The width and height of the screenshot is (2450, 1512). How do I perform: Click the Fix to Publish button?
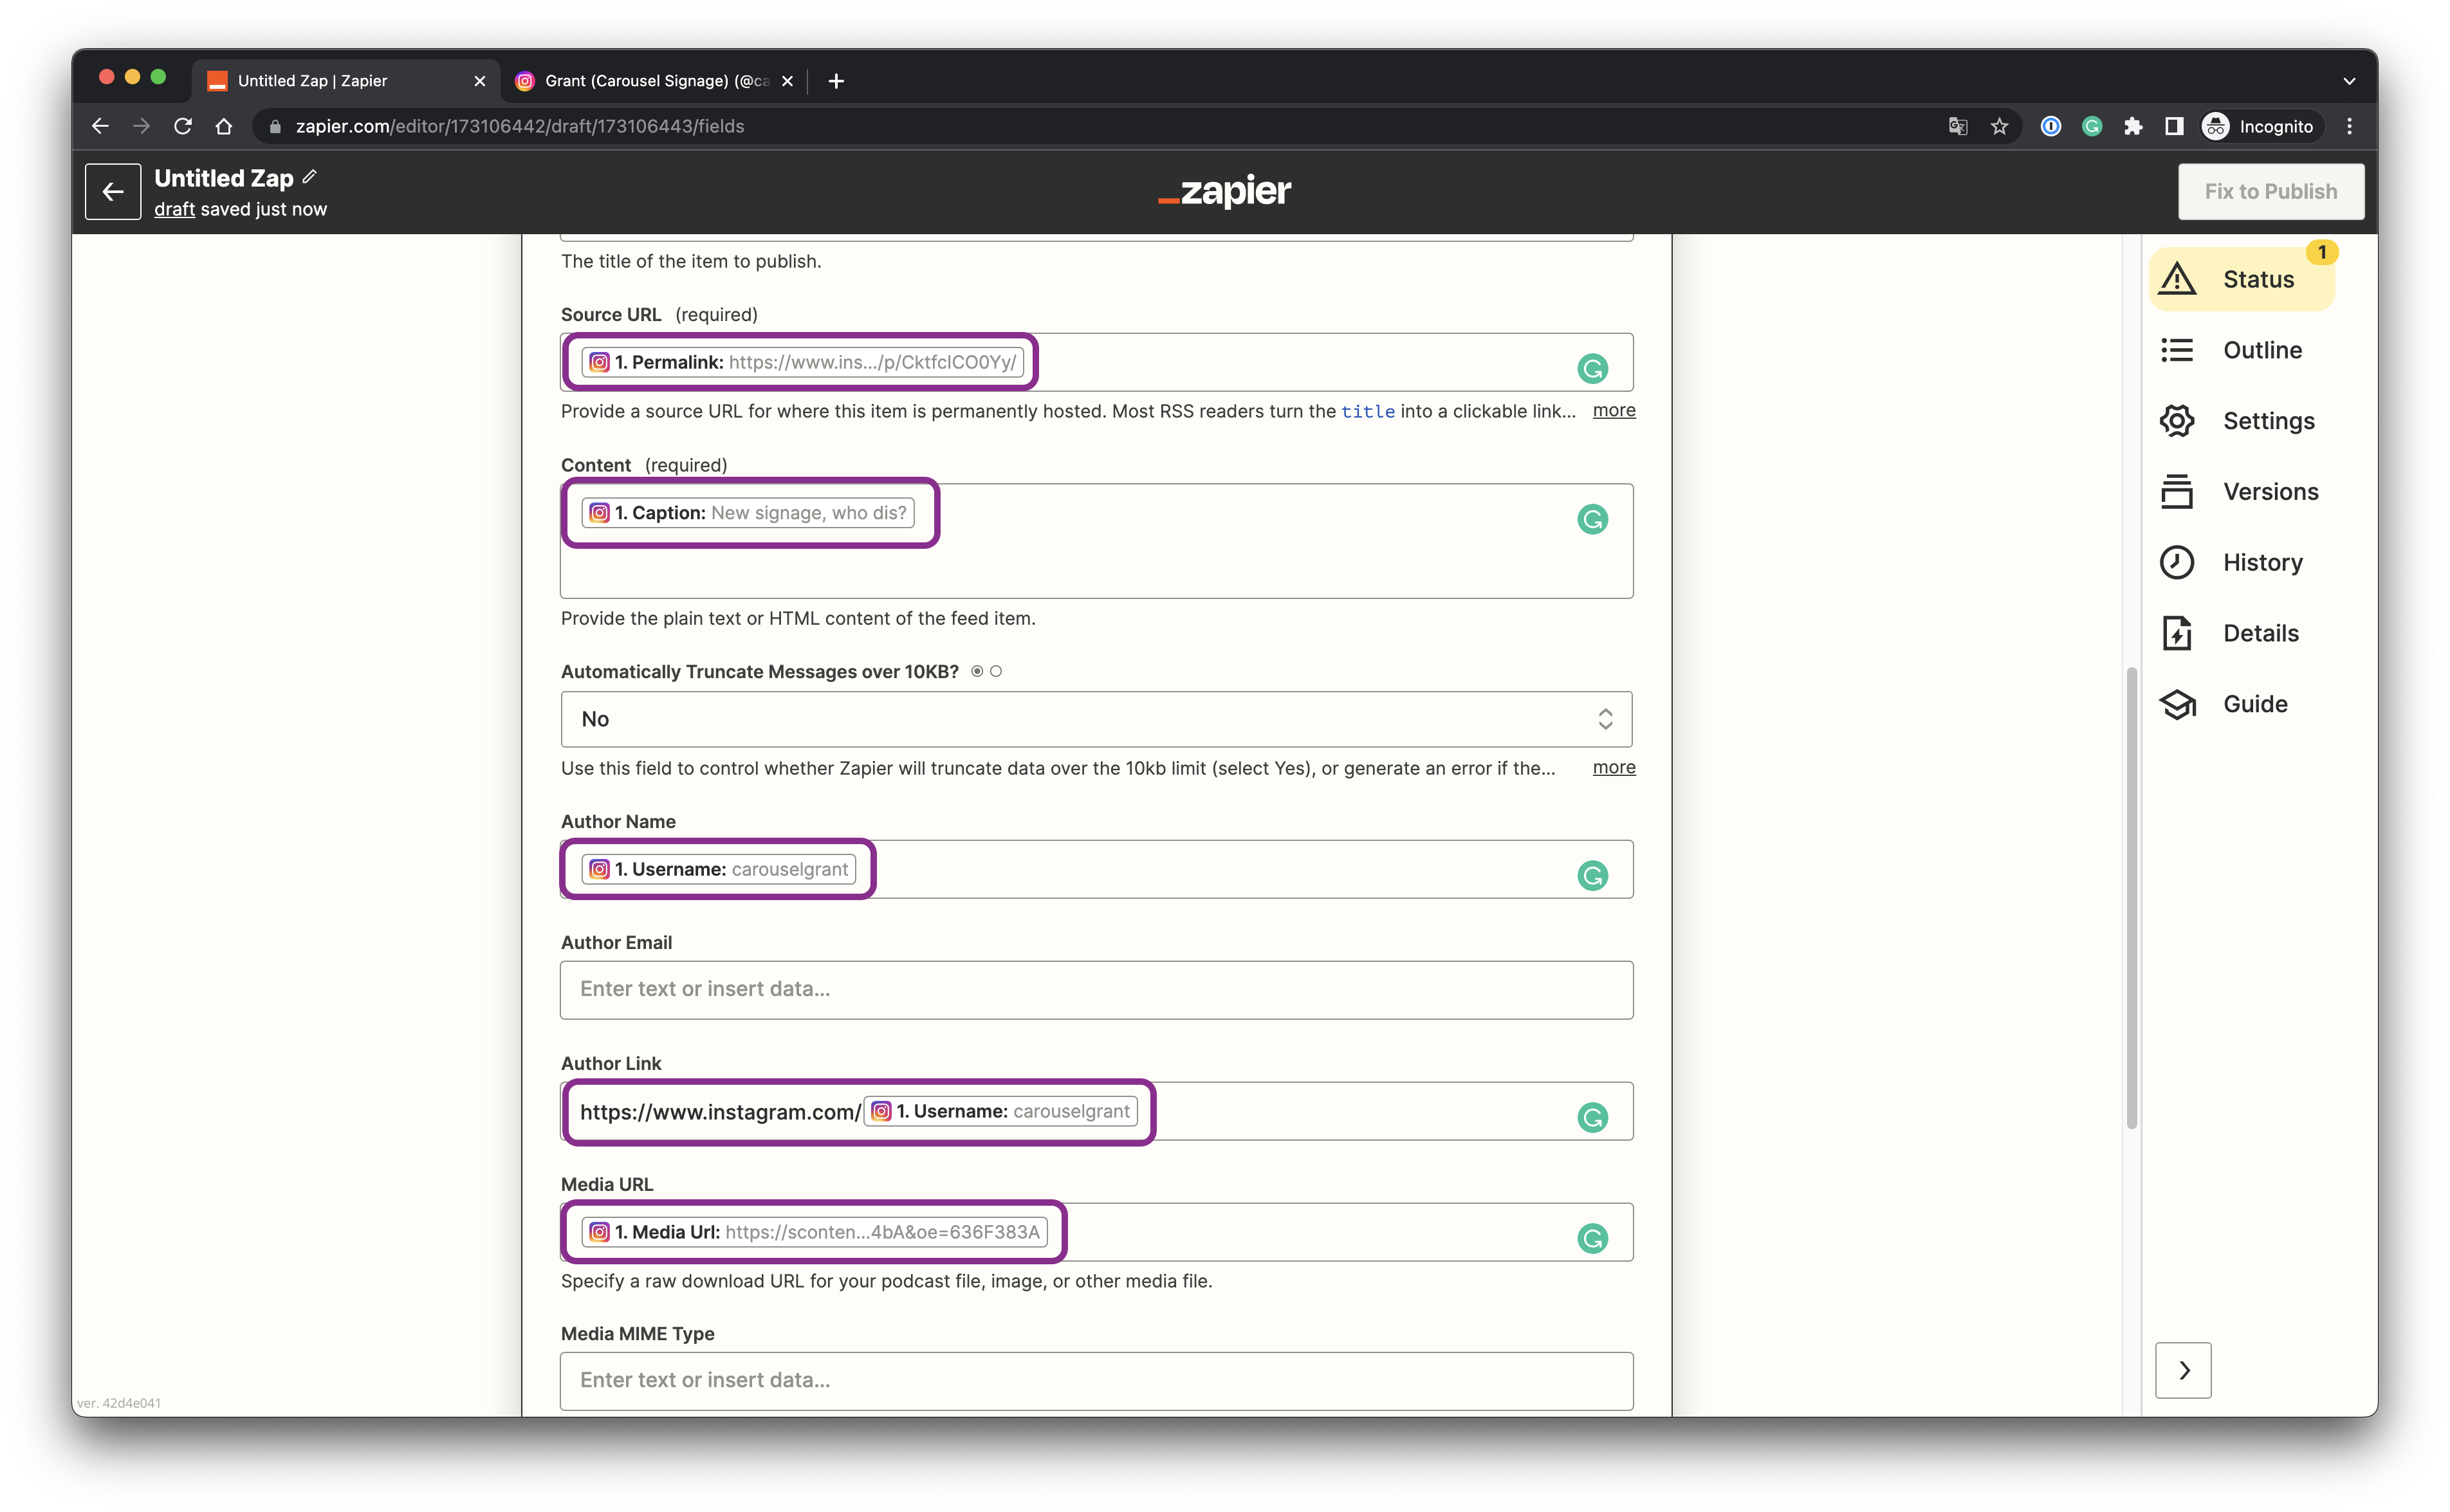pyautogui.click(x=2271, y=191)
